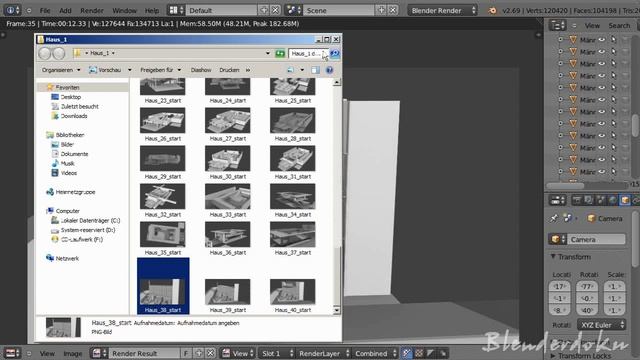This screenshot has height=360, width=640.
Task: Switch to Object properties cube tab
Action: point(625,200)
